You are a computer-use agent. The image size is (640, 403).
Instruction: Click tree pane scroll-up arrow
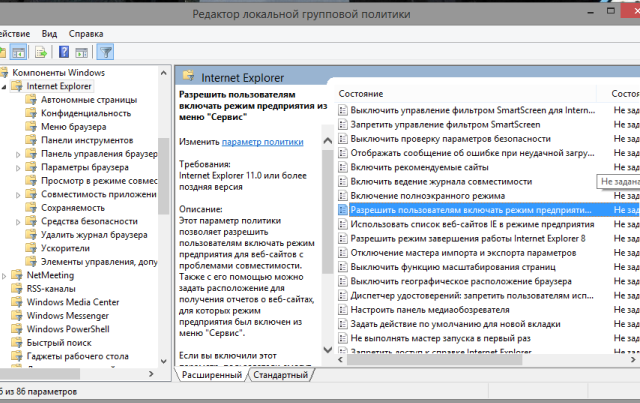164,73
